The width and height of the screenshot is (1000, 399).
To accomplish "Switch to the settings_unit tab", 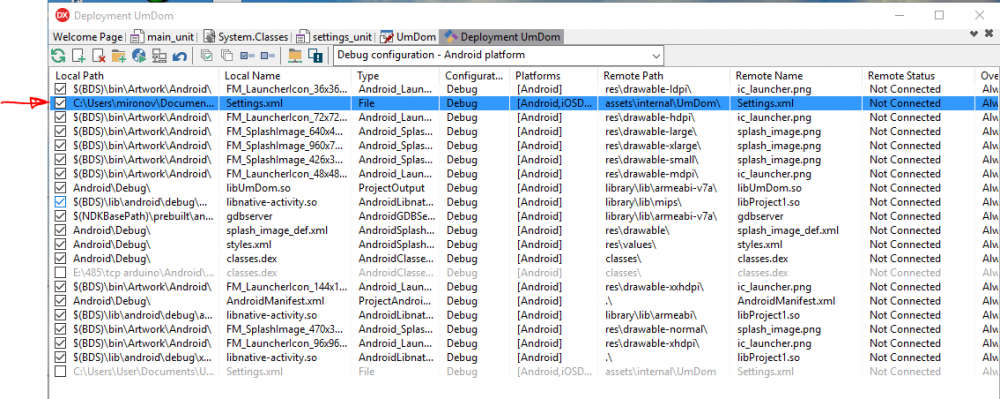I will coord(334,37).
